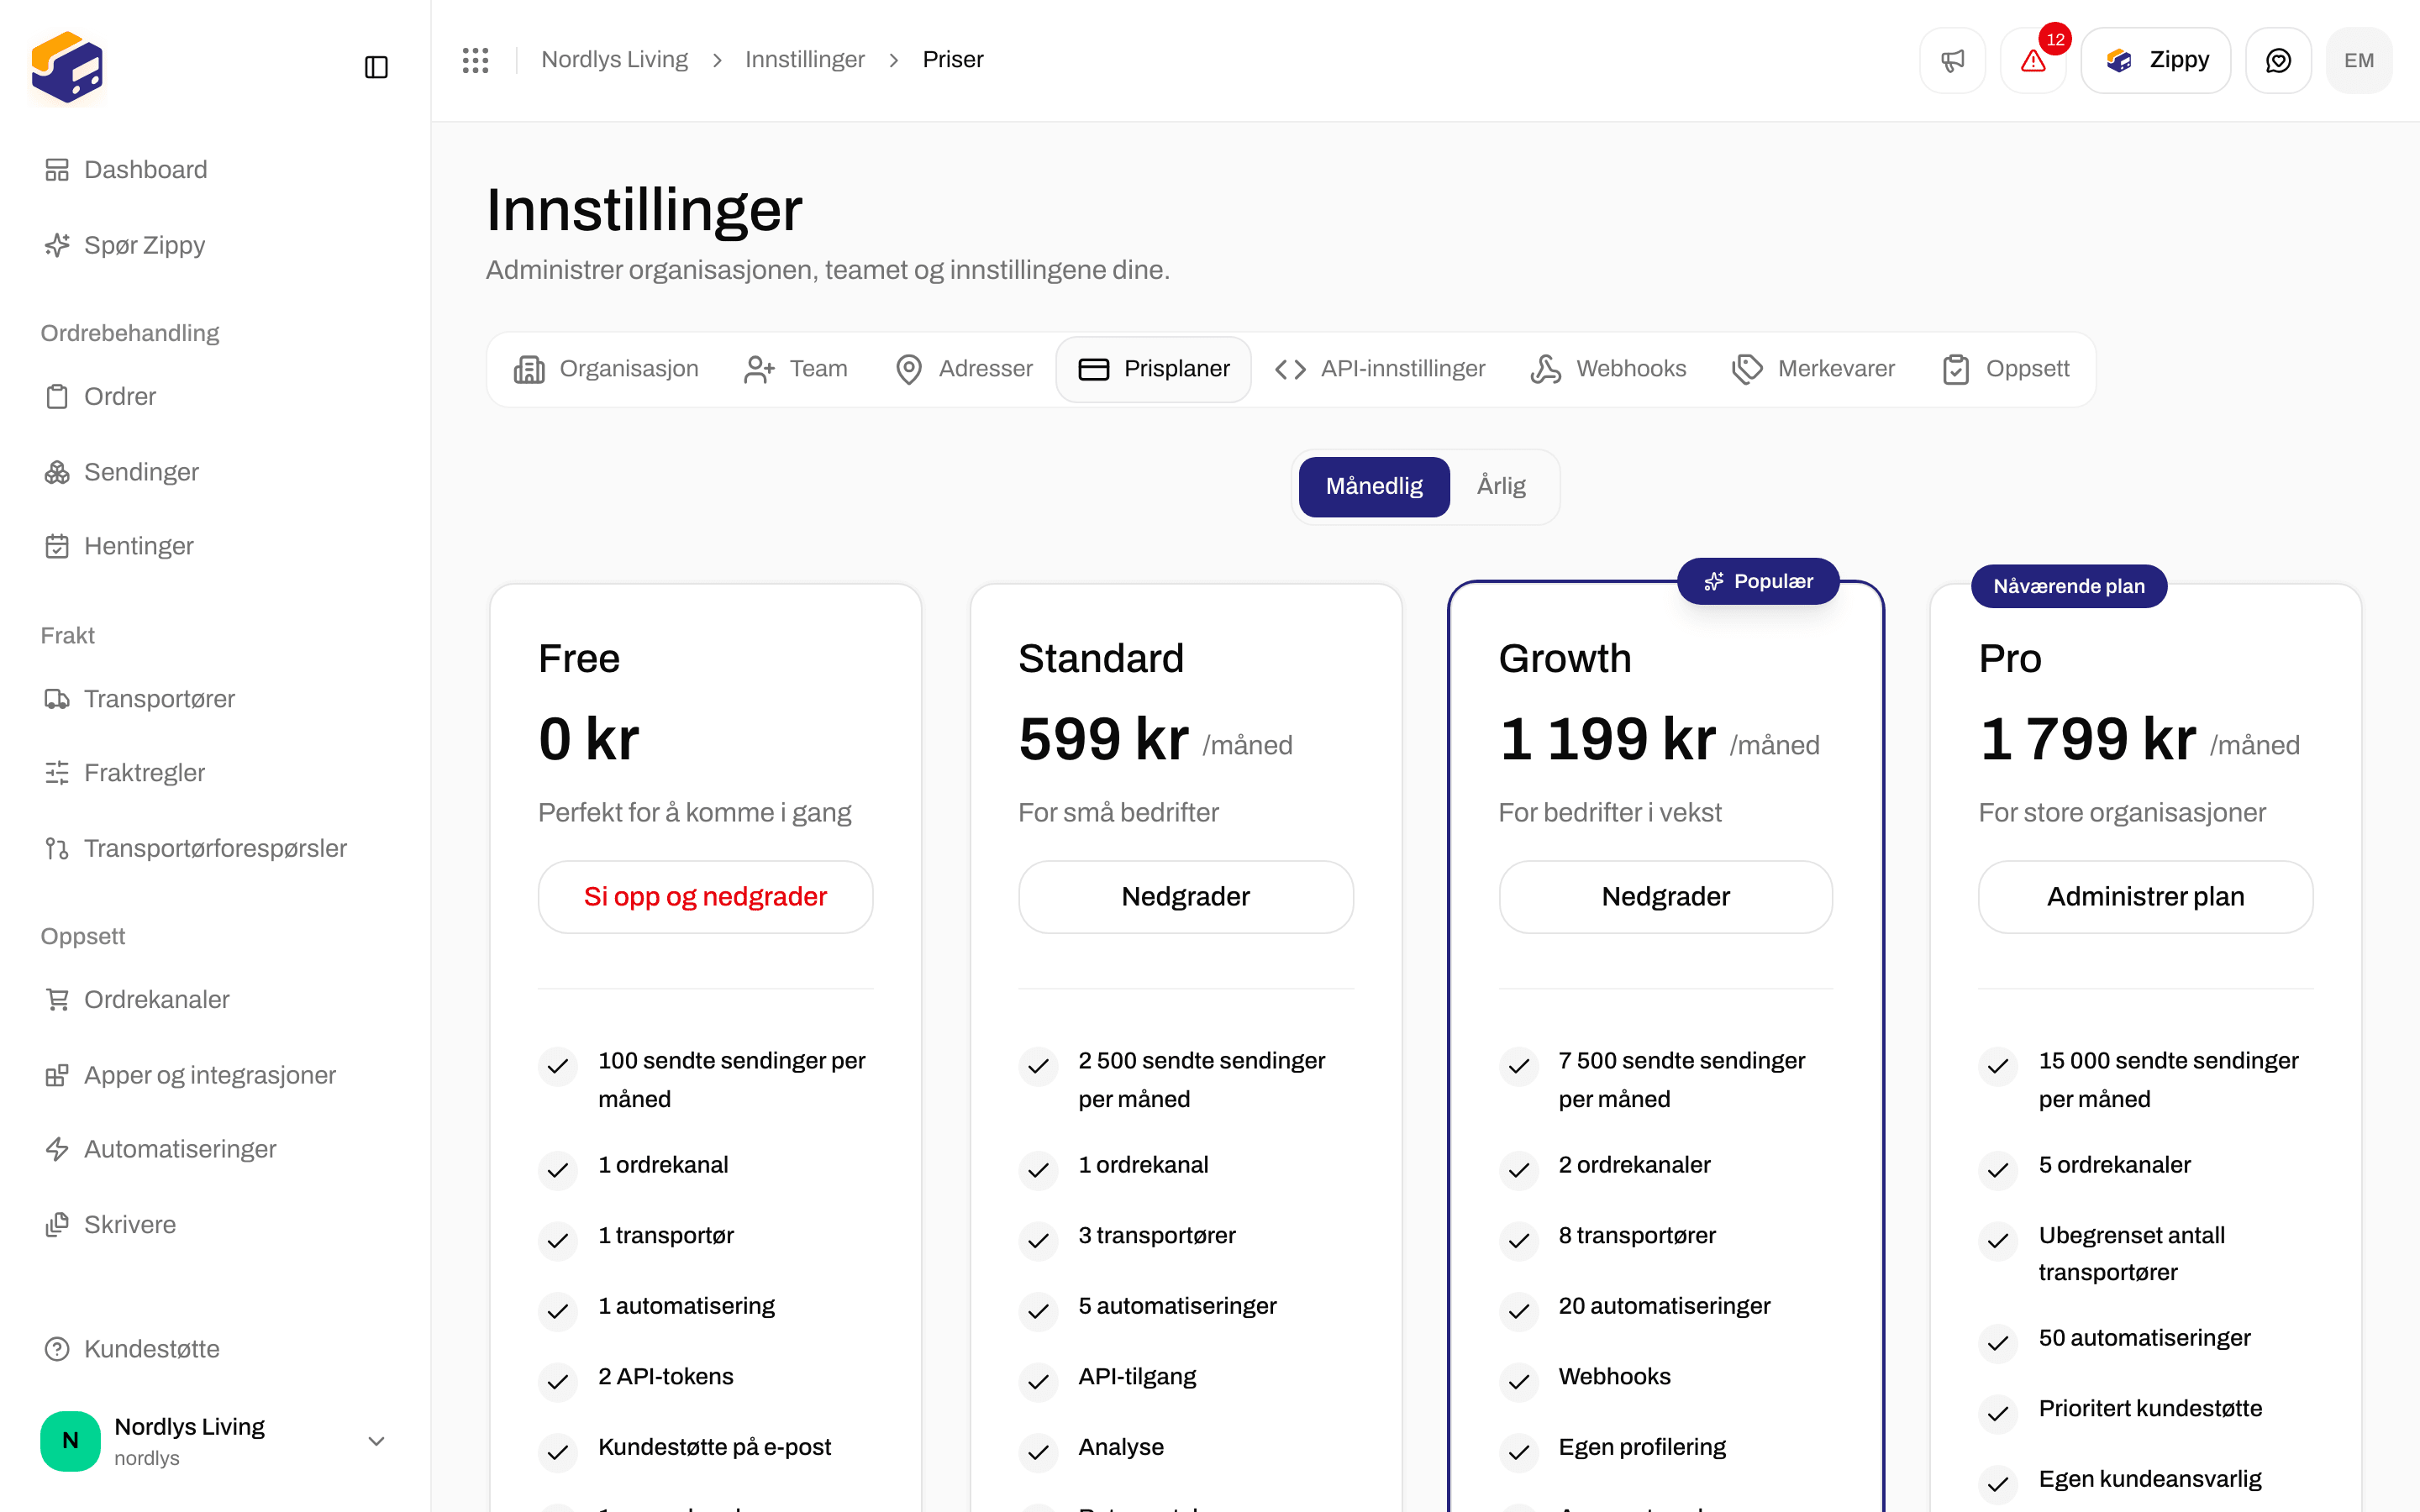
Task: Click 'Analyse' feature in Standard plan
Action: (x=1120, y=1447)
